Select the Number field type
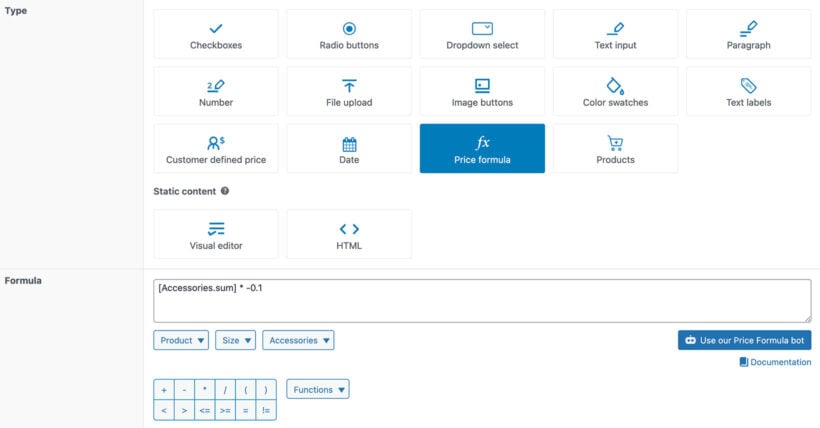The image size is (820, 428). [x=216, y=91]
